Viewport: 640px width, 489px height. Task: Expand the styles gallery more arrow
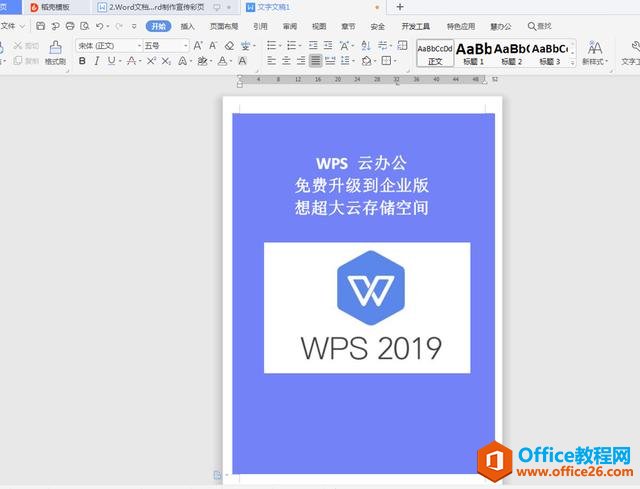[573, 62]
